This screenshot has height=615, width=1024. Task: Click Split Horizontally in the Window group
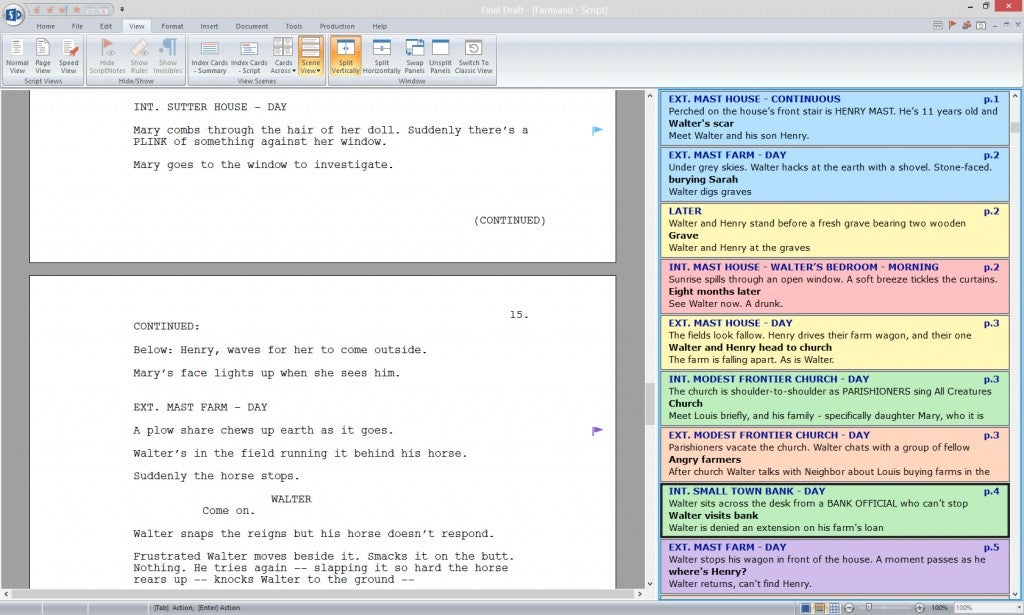[x=384, y=55]
